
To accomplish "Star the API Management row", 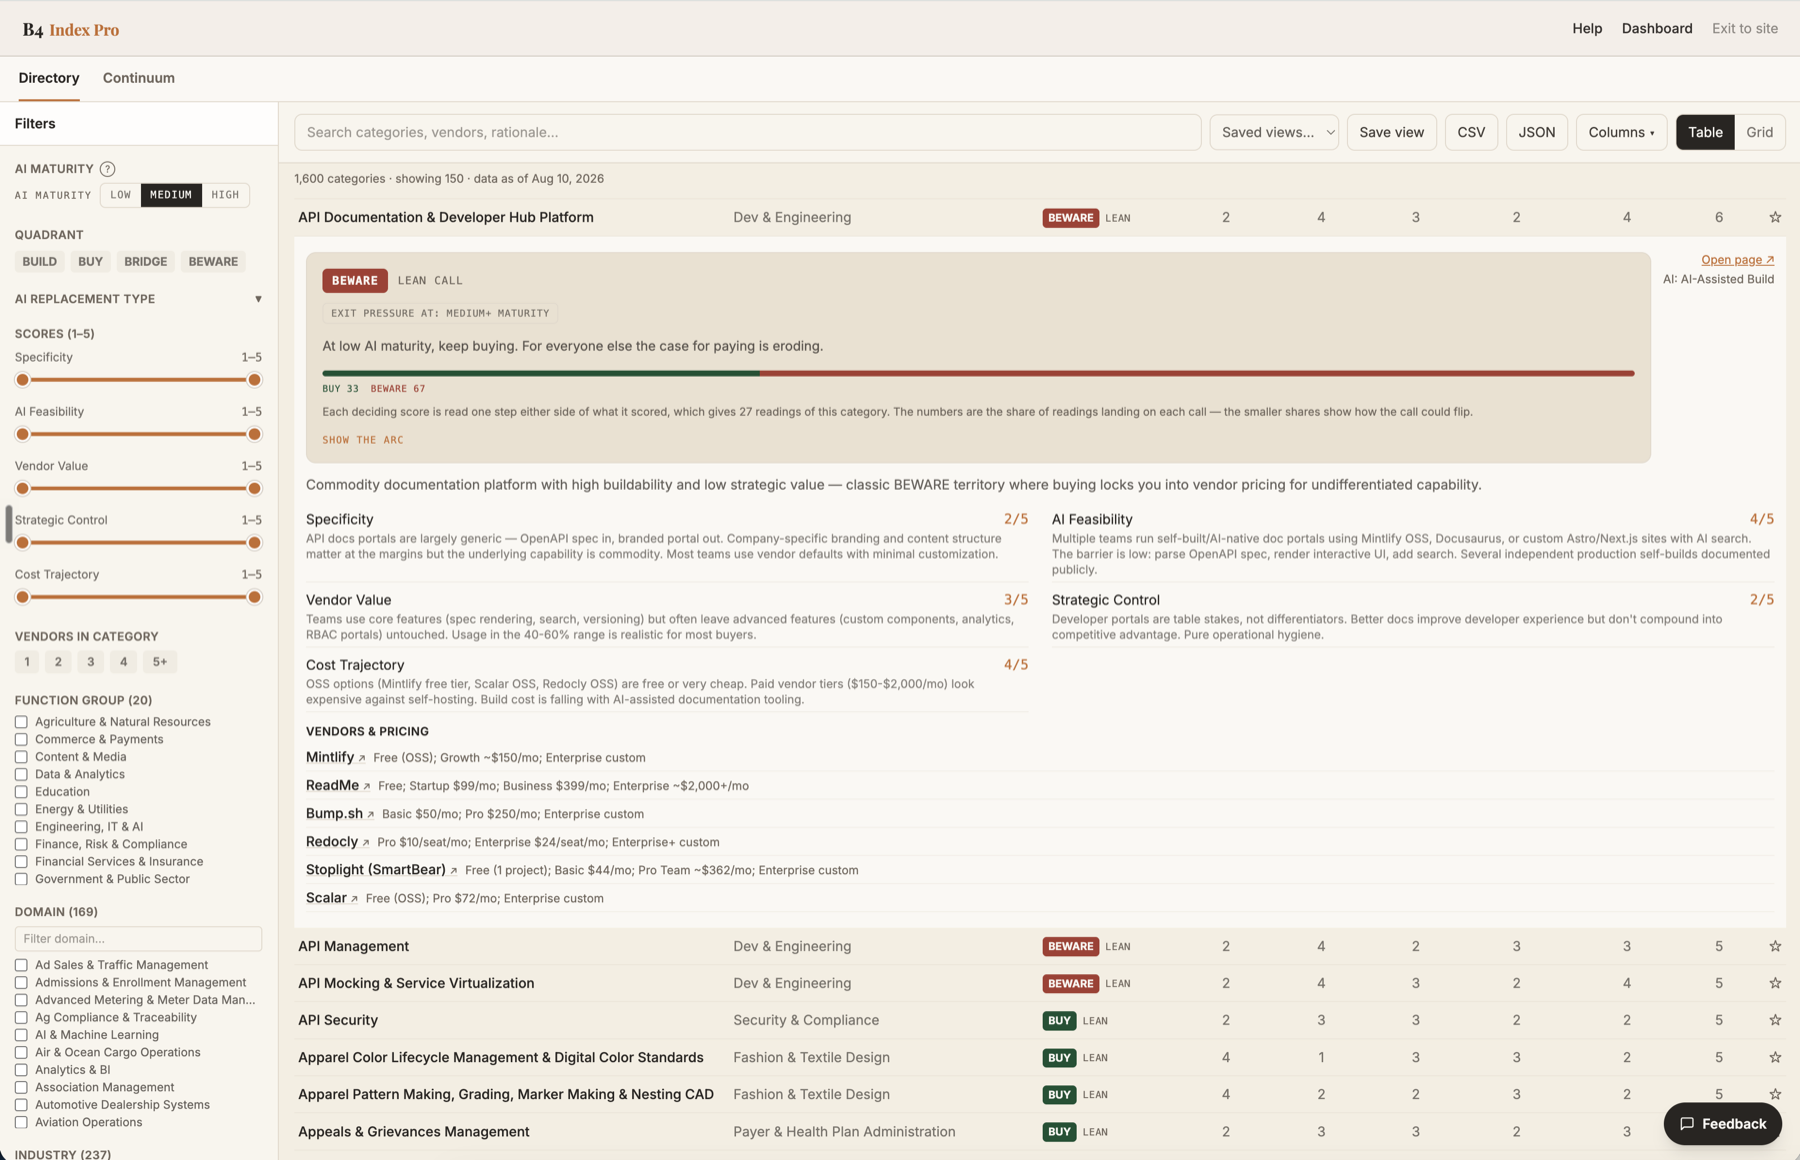I will click(x=1775, y=946).
